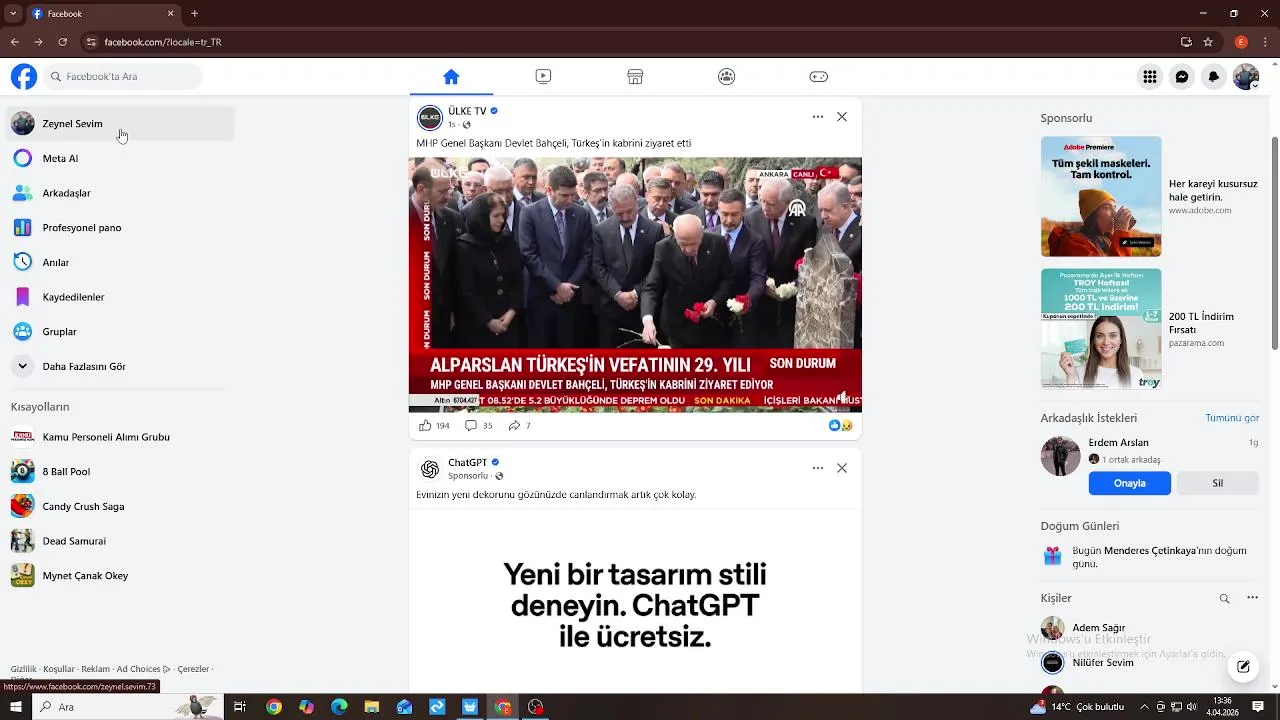Open the Marketplace tab
This screenshot has width=1280, height=720.
pyautogui.click(x=635, y=77)
